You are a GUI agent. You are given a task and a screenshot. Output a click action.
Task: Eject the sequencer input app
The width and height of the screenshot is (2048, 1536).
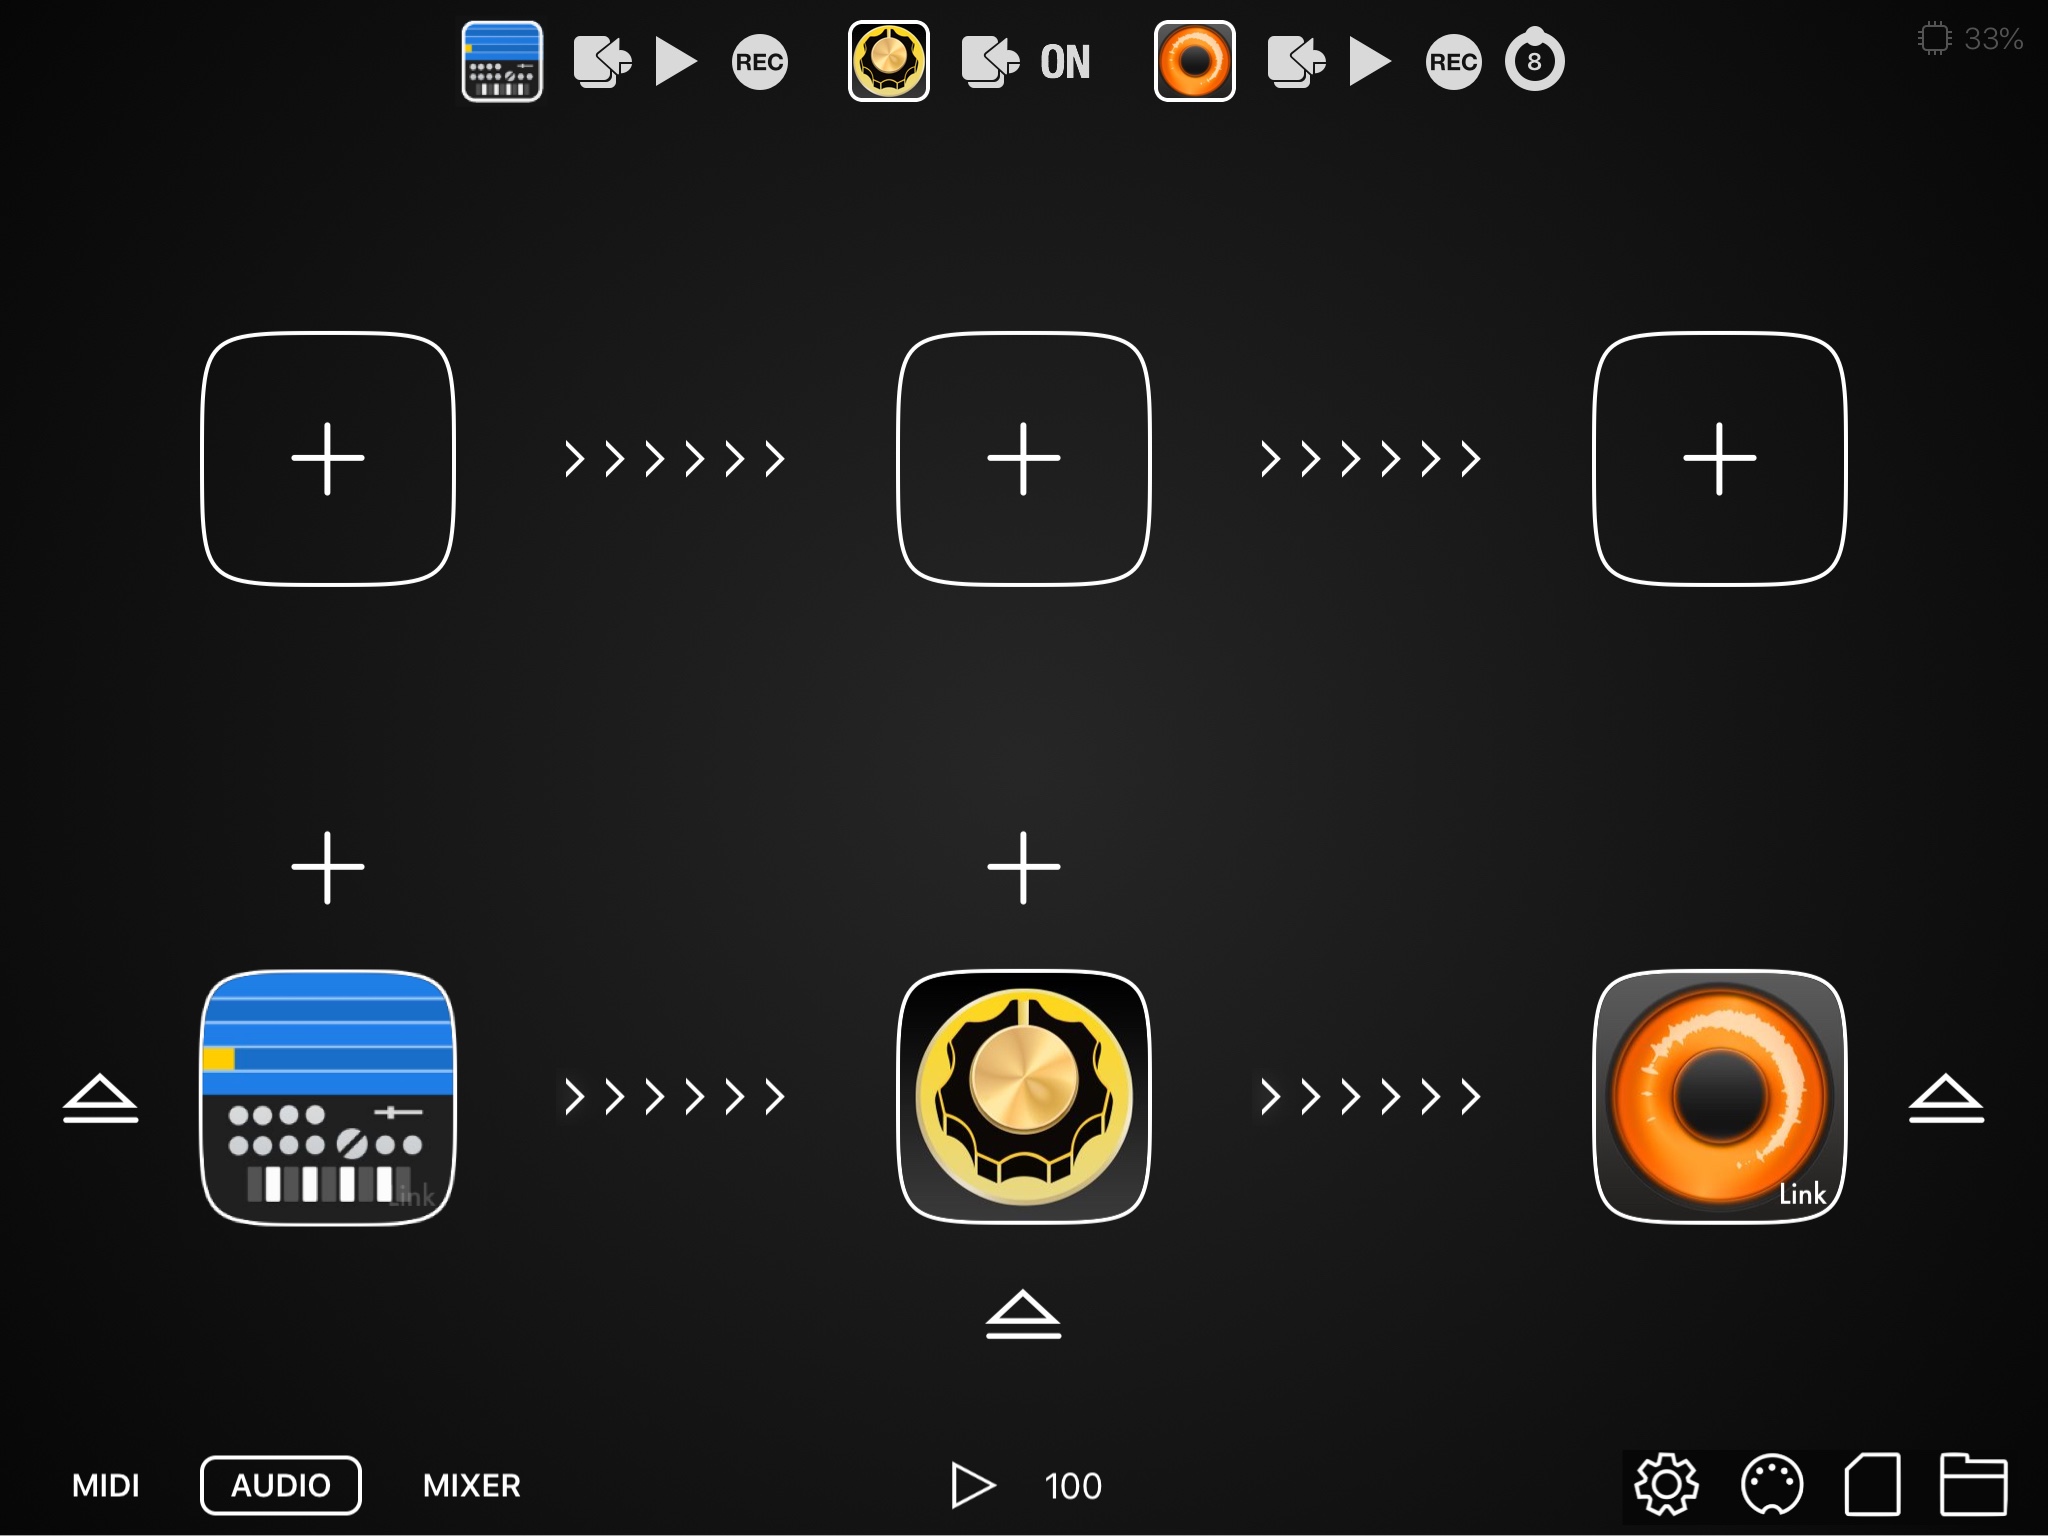click(x=100, y=1098)
